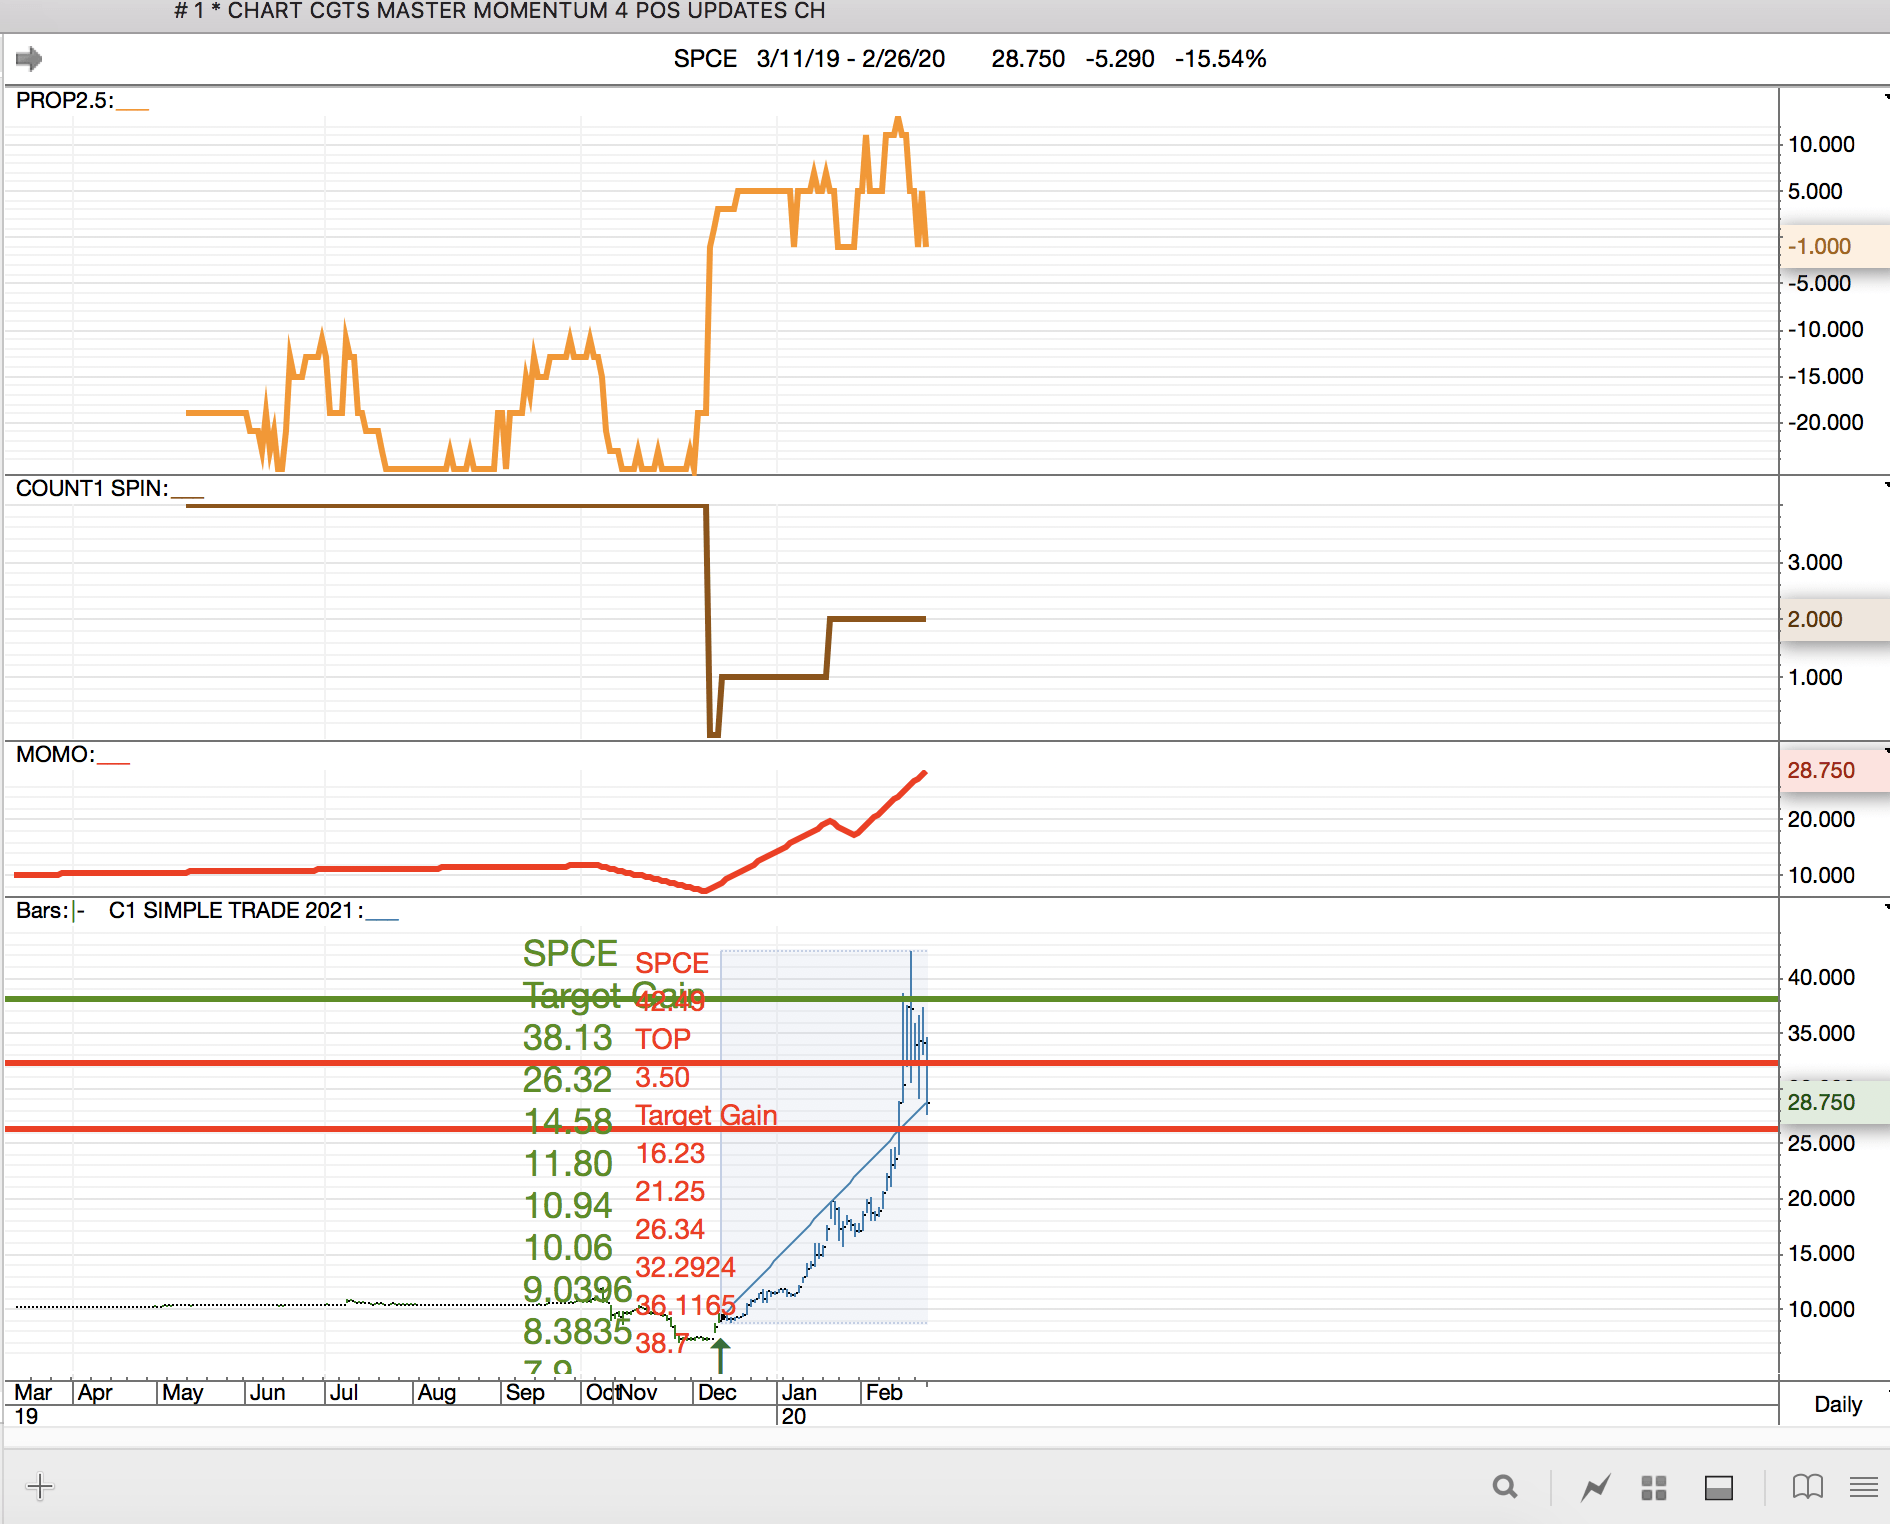Click the large green SPCE annotation
The image size is (1890, 1524).
pyautogui.click(x=570, y=953)
